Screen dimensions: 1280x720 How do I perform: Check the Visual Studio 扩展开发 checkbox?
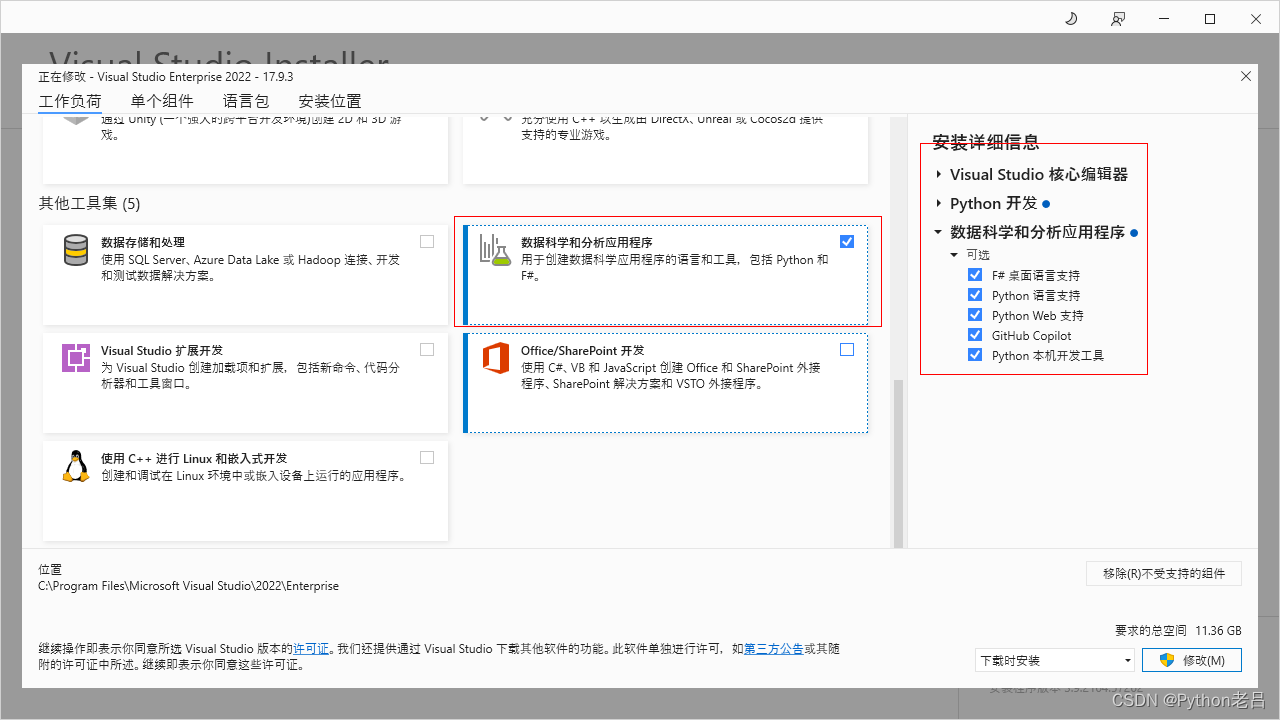click(427, 349)
